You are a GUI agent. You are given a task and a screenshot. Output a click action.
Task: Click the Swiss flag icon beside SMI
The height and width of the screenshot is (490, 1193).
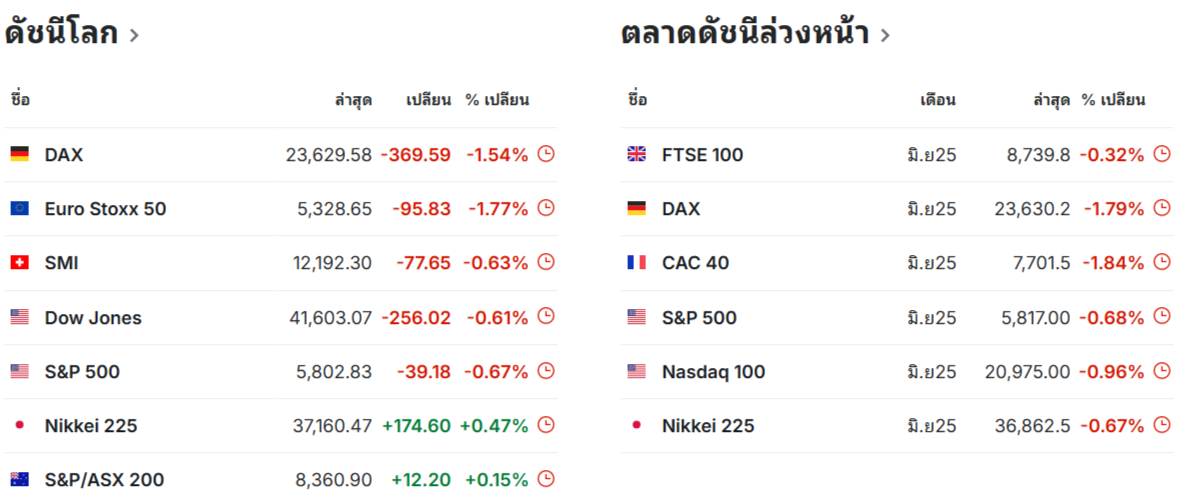20,262
